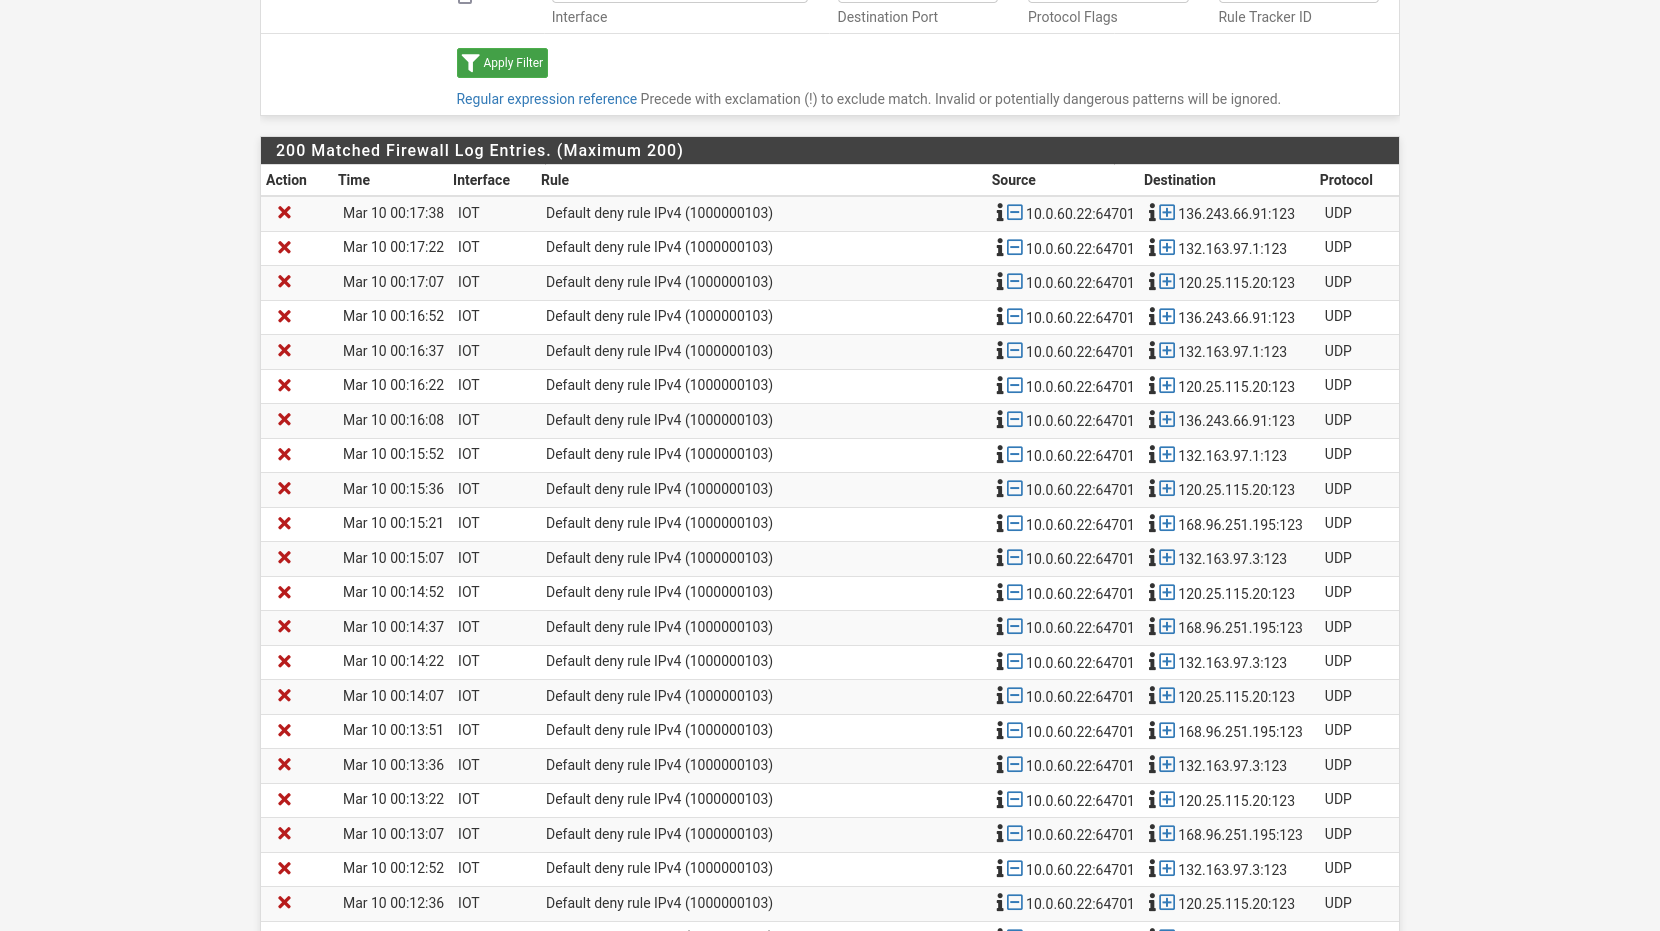Click destination 132.163.97.3:123 in 00:15:07 row
The image size is (1660, 931).
tap(1232, 559)
